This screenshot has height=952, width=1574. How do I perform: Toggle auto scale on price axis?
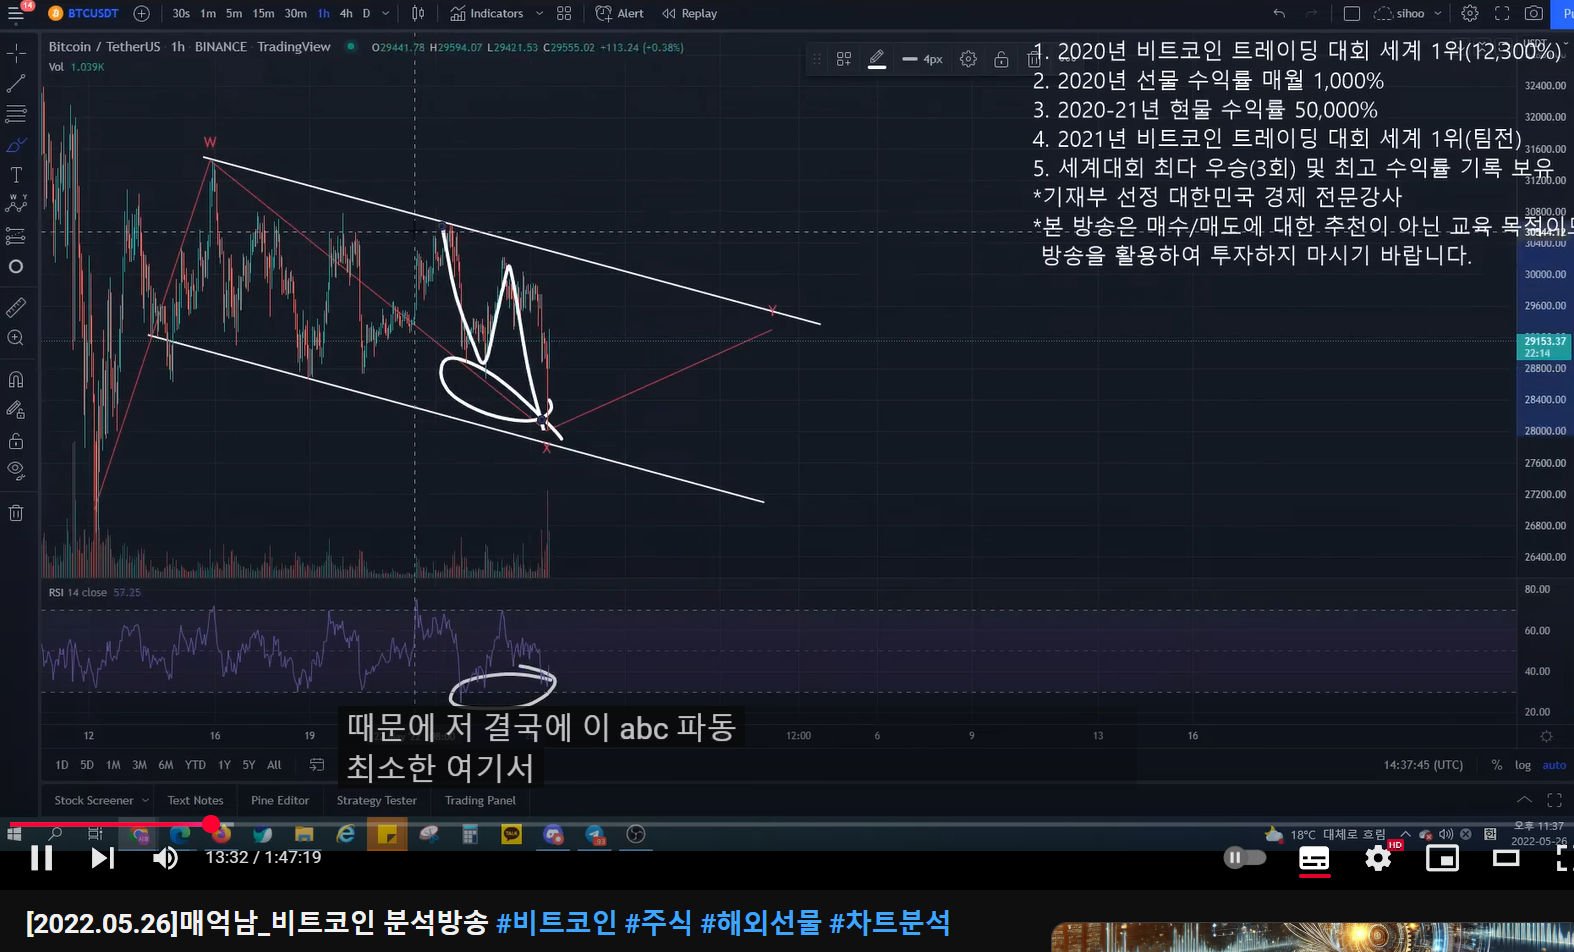(x=1554, y=765)
